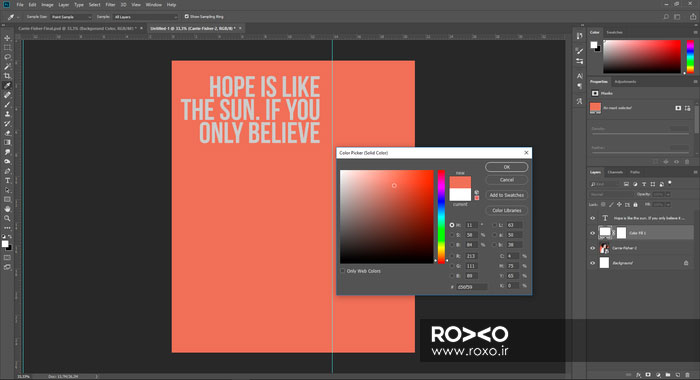Select the Lasso tool

7,57
